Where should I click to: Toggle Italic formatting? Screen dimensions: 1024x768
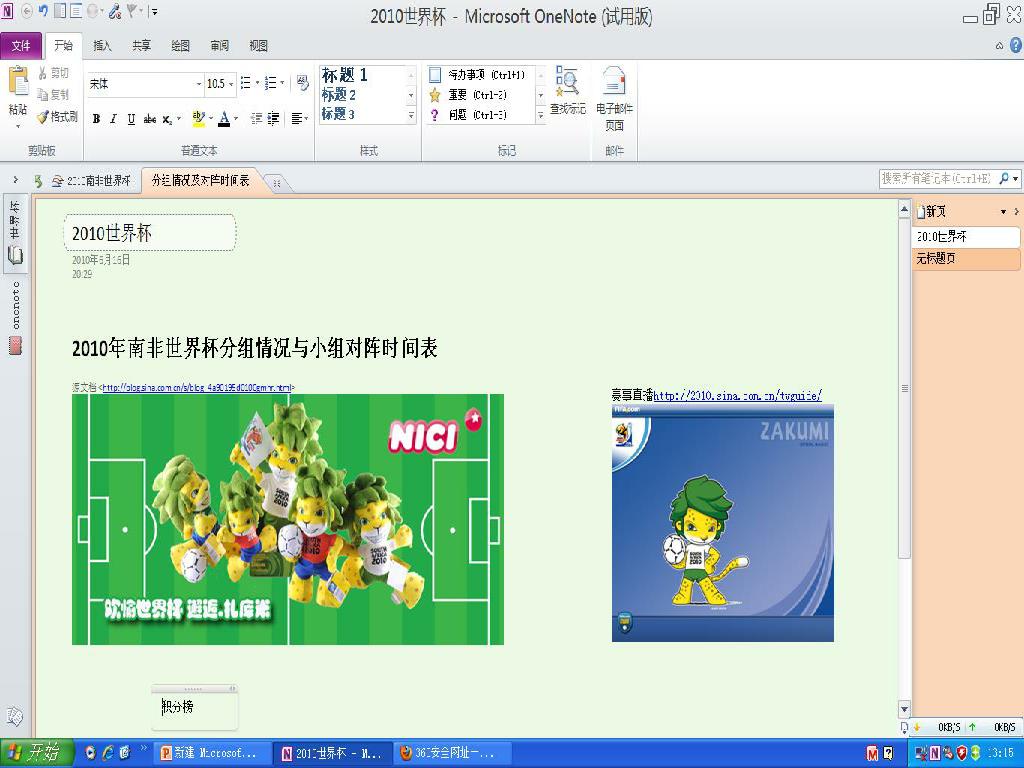pos(114,119)
